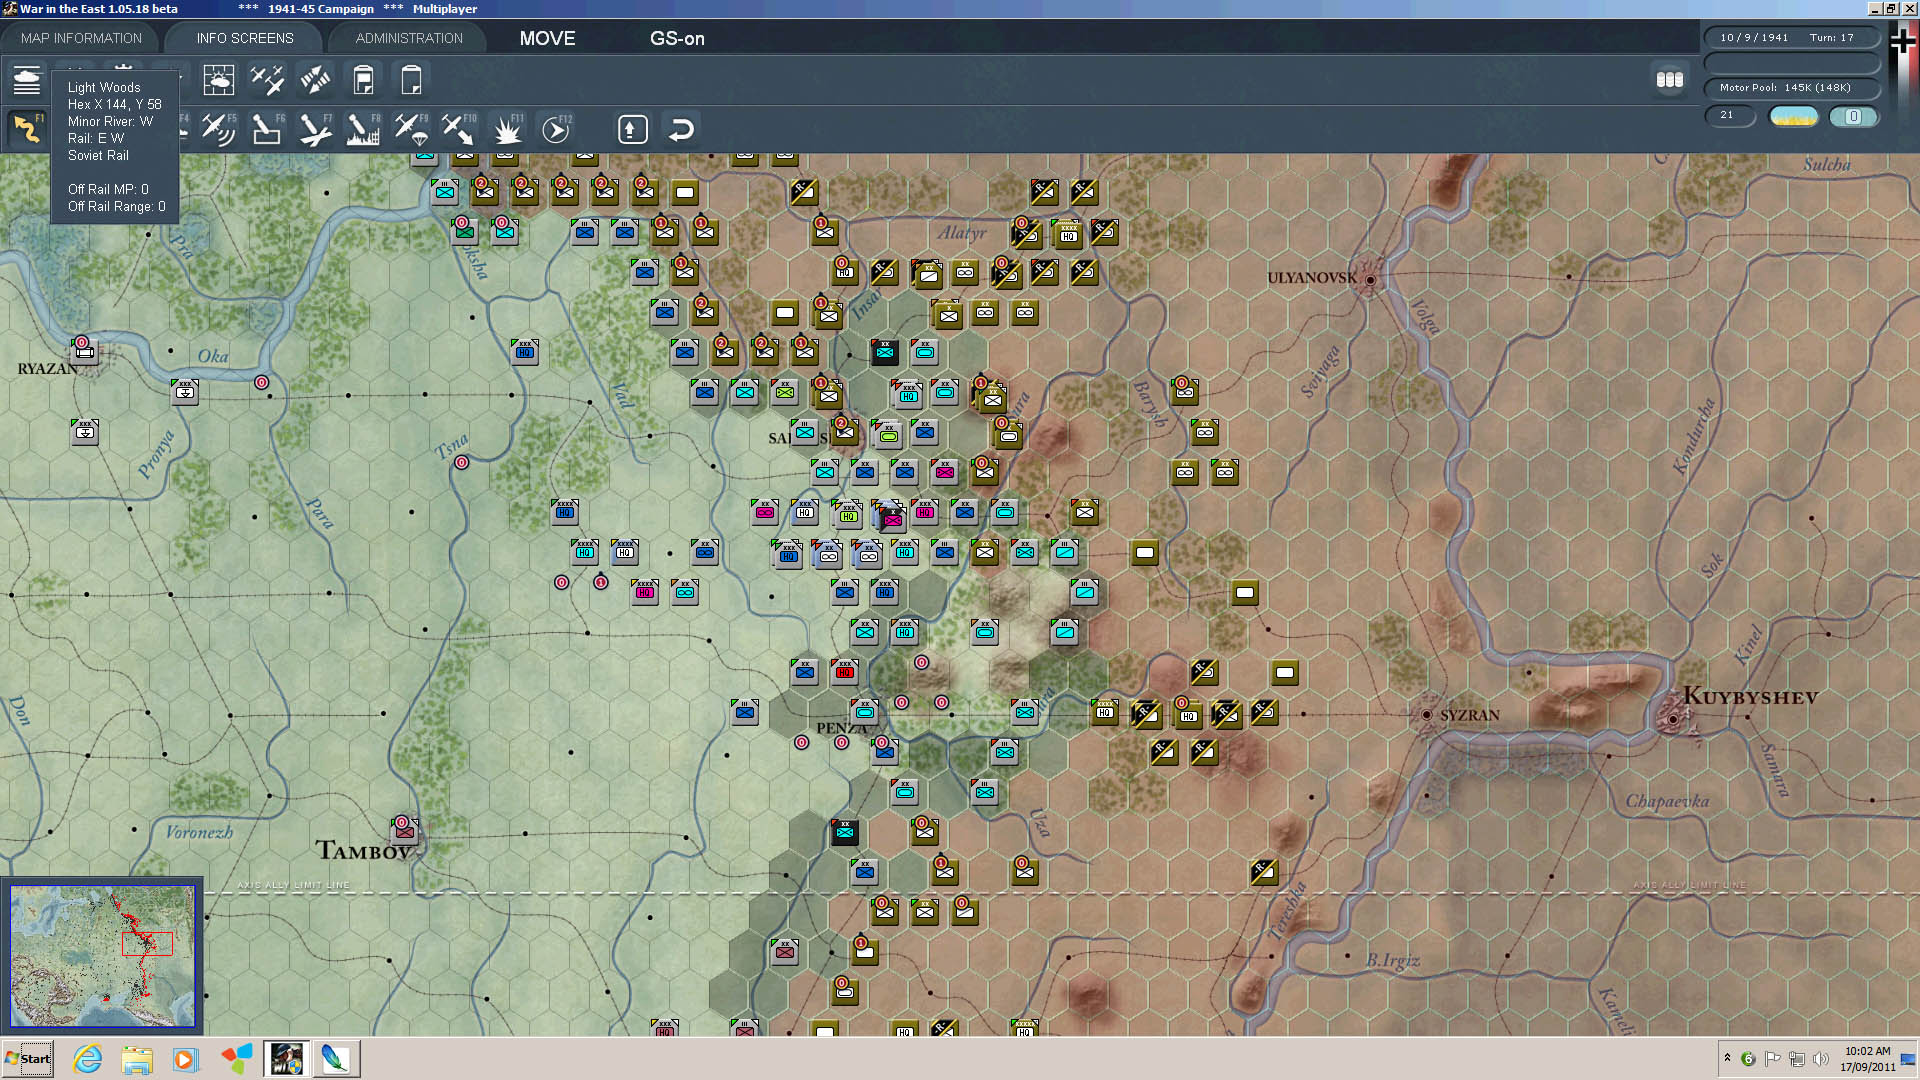Select the red unit counter at Tambov

(404, 830)
